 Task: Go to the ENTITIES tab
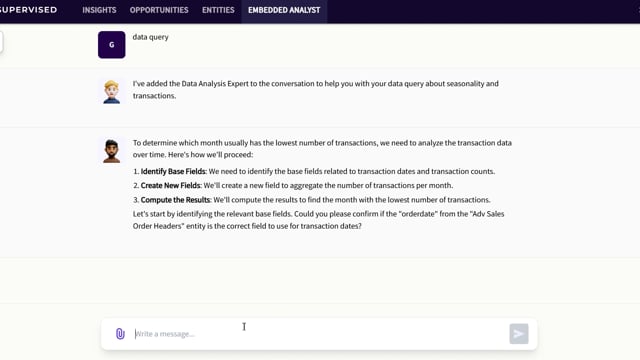pos(218,10)
